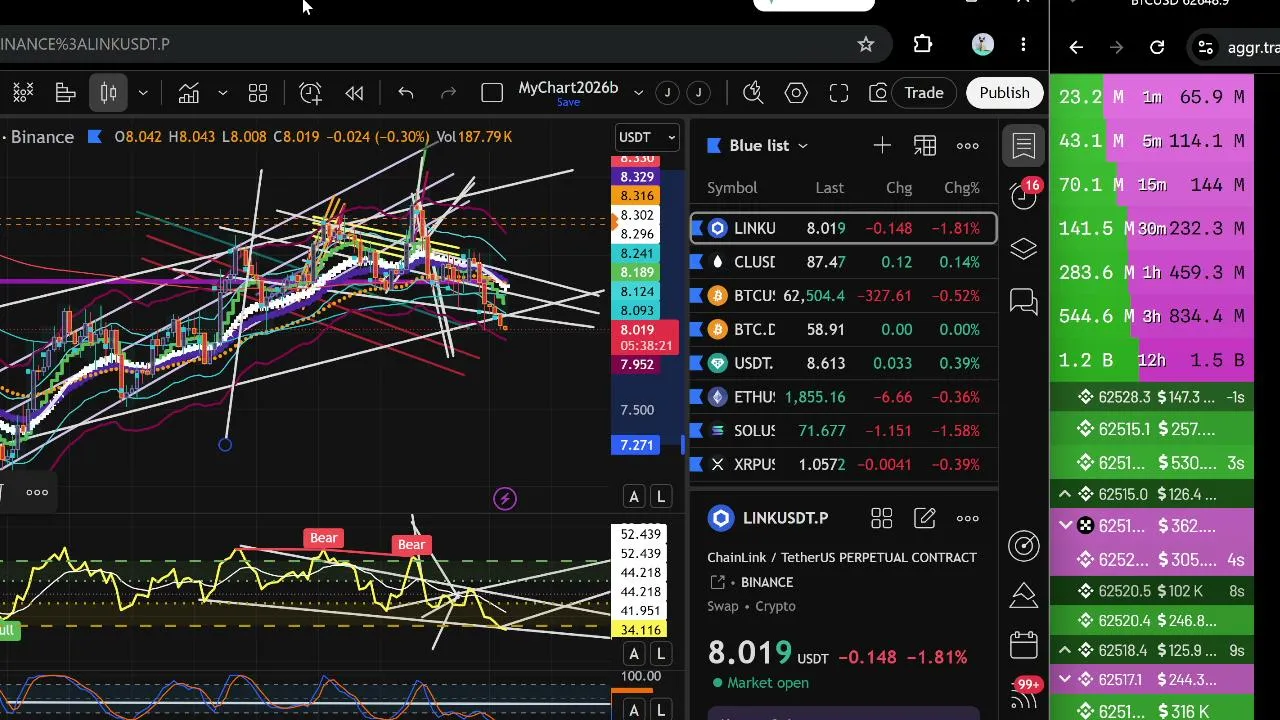
Task: Open LINKUSDT.P details more options
Action: pos(968,518)
